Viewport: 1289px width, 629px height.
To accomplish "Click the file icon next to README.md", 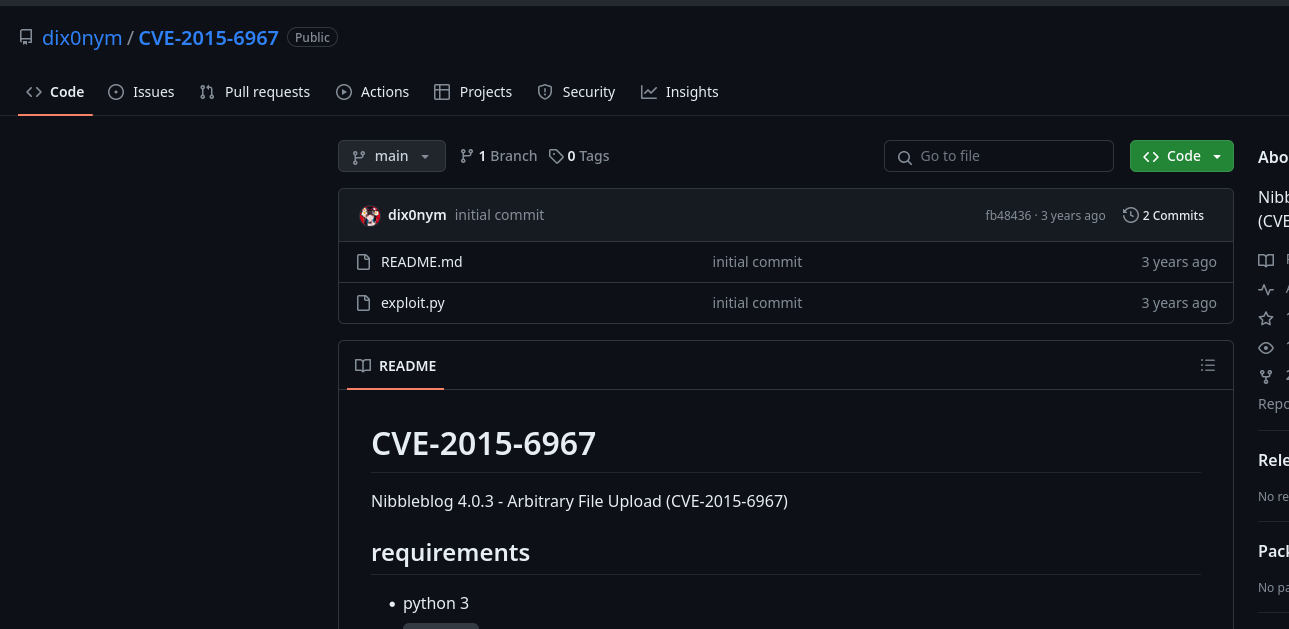I will (x=364, y=262).
